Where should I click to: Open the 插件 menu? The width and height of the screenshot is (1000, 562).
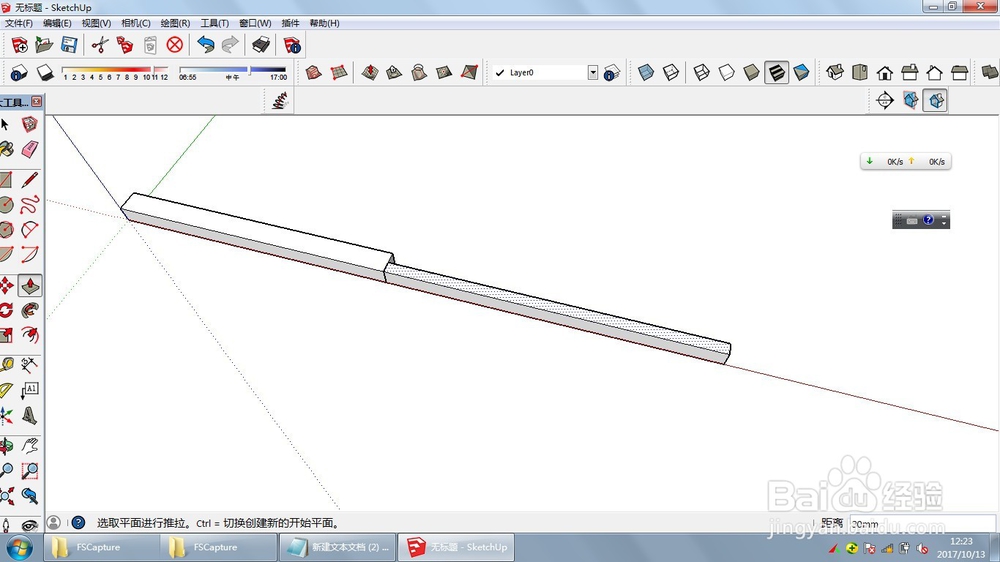[290, 23]
